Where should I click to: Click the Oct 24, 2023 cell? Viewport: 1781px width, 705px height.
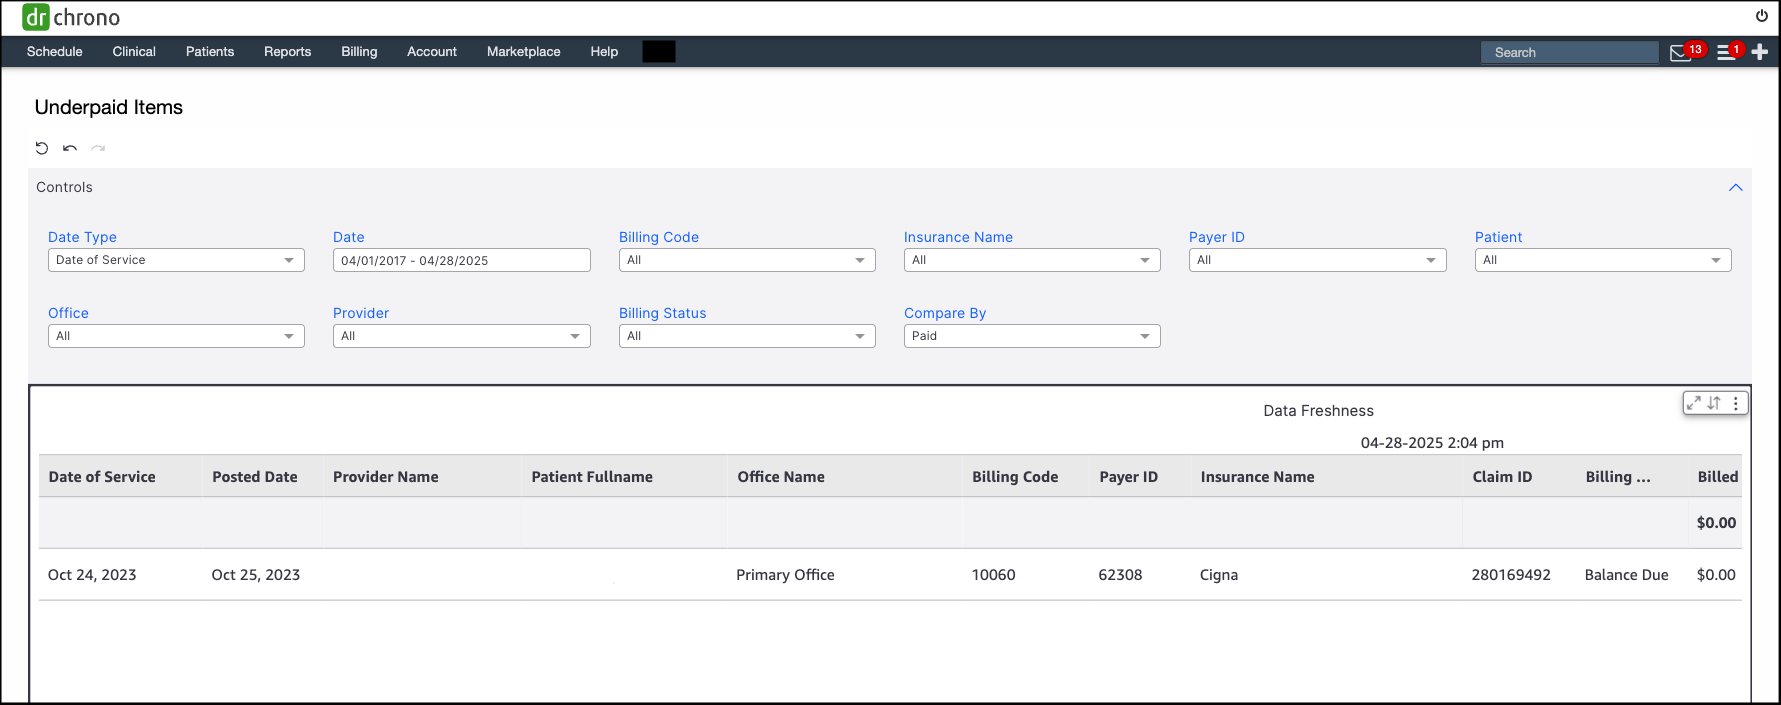click(x=92, y=575)
